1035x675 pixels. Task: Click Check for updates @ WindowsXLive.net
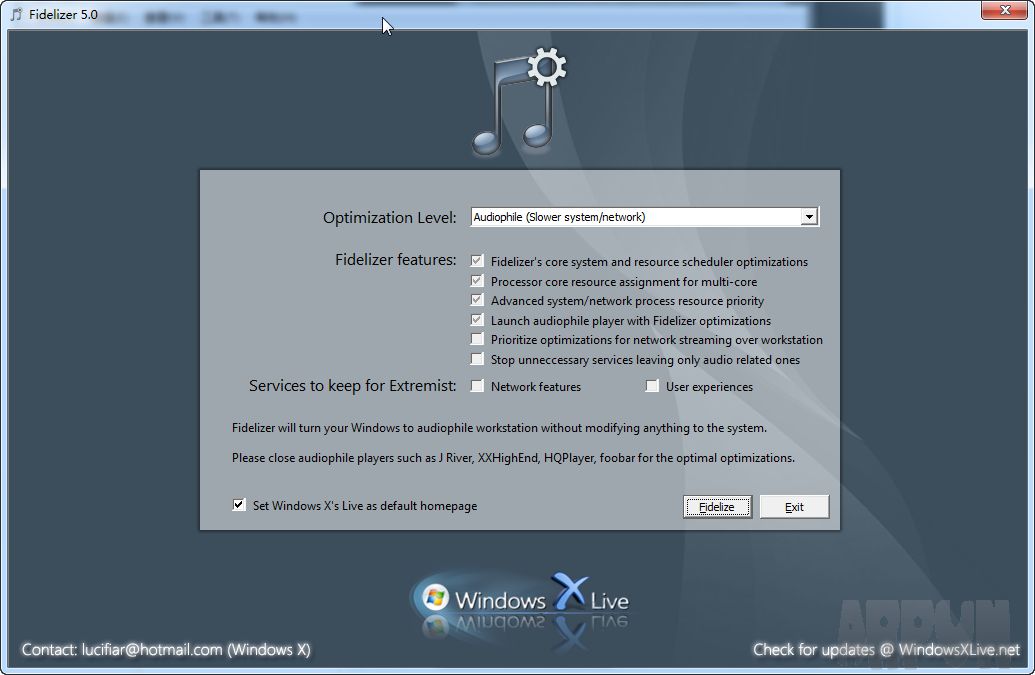(886, 649)
